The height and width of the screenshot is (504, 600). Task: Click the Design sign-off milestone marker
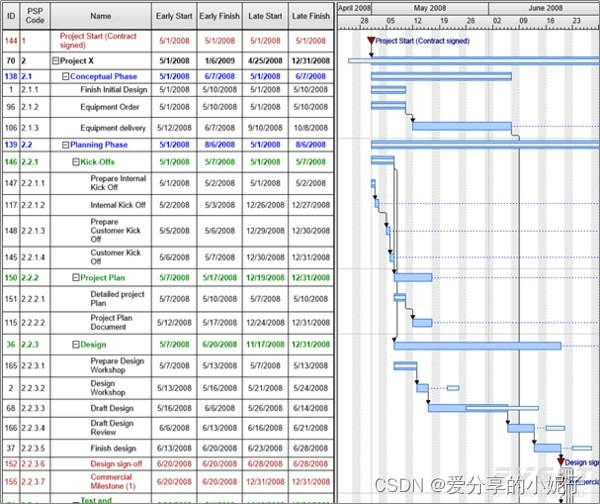point(560,461)
